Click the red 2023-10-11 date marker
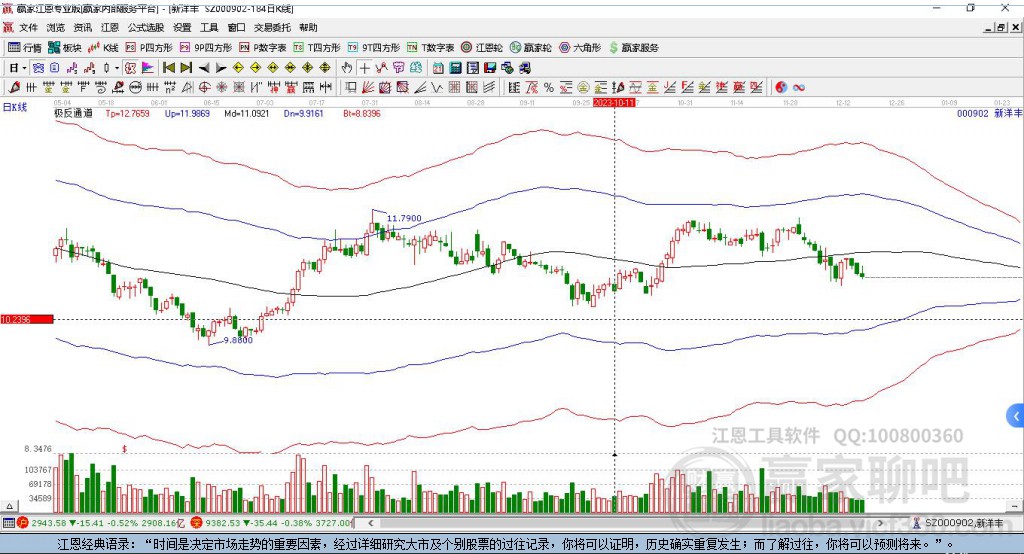This screenshot has height=554, width=1024. (x=614, y=103)
